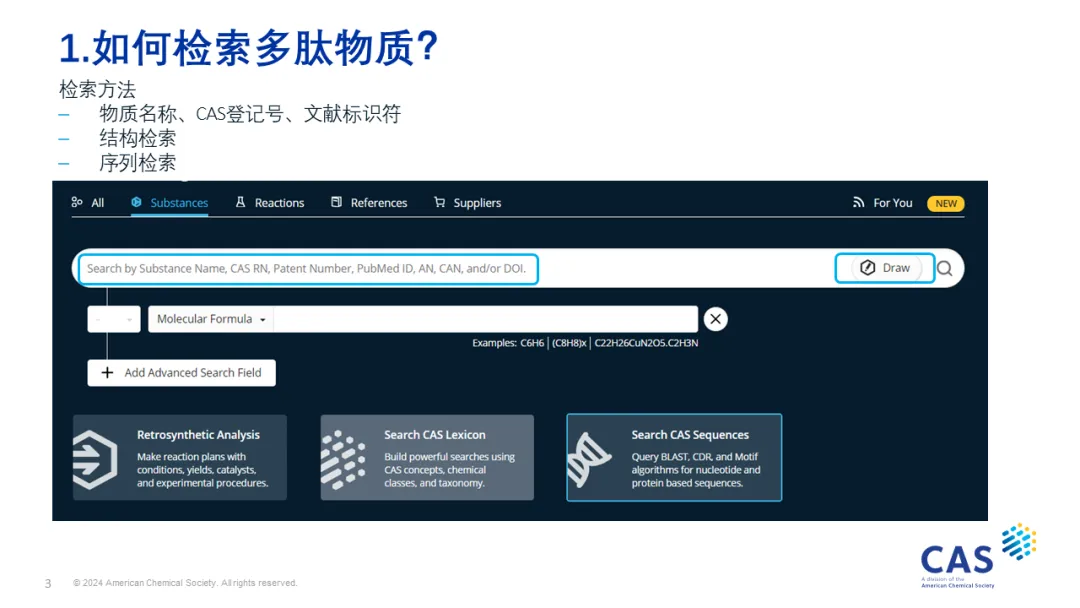1080x608 pixels.
Task: Remove the Molecular Formula search field
Action: pyautogui.click(x=716, y=319)
